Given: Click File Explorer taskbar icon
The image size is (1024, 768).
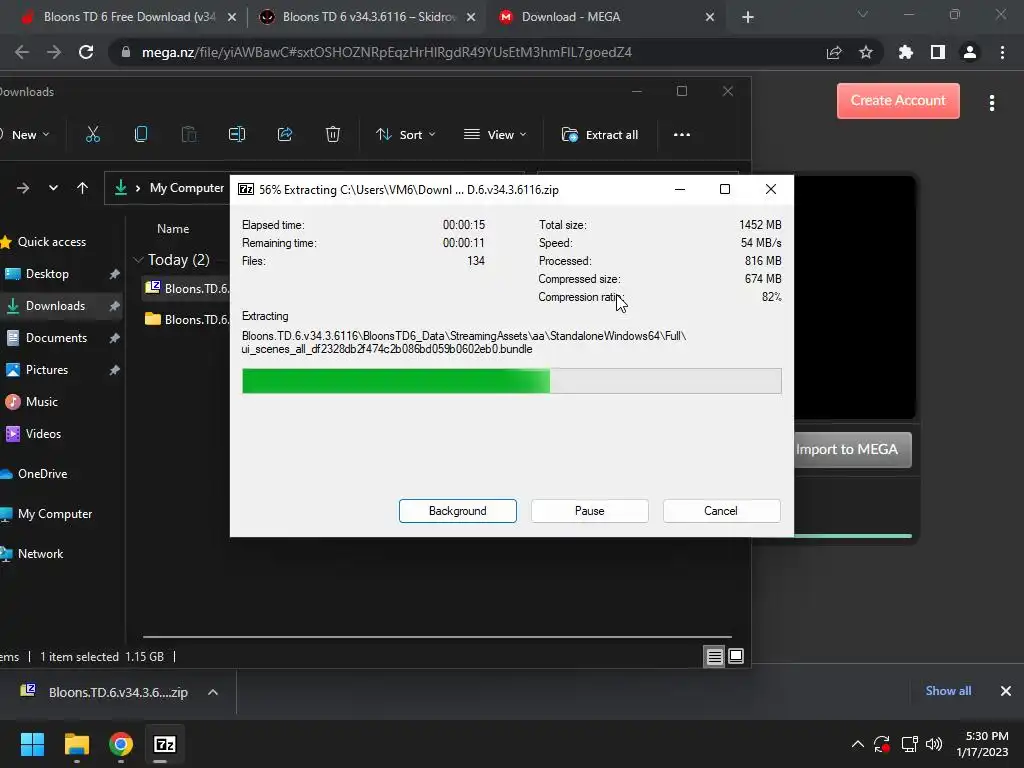Looking at the screenshot, I should click(x=76, y=744).
